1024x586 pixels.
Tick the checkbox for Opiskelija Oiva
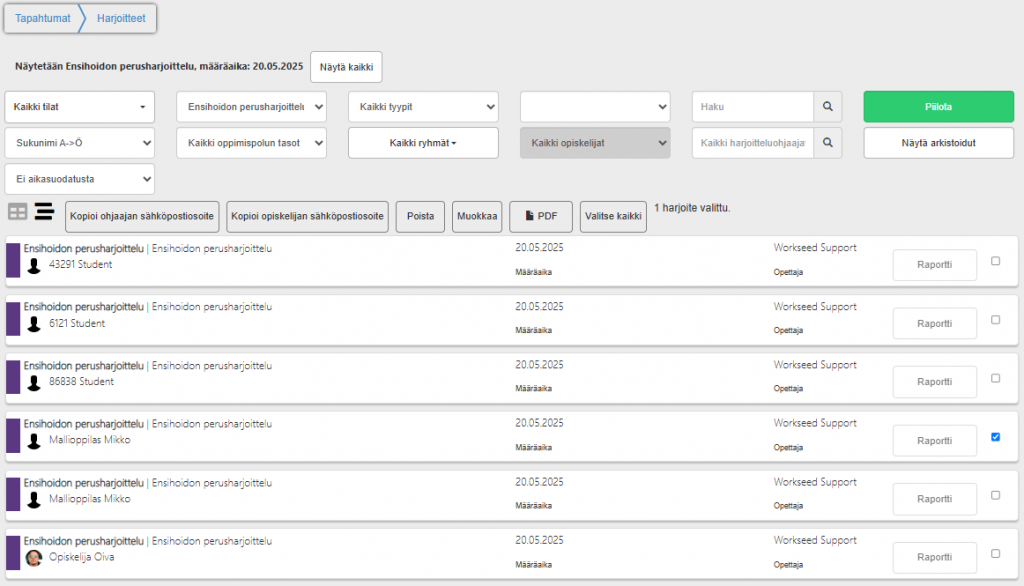[x=995, y=553]
